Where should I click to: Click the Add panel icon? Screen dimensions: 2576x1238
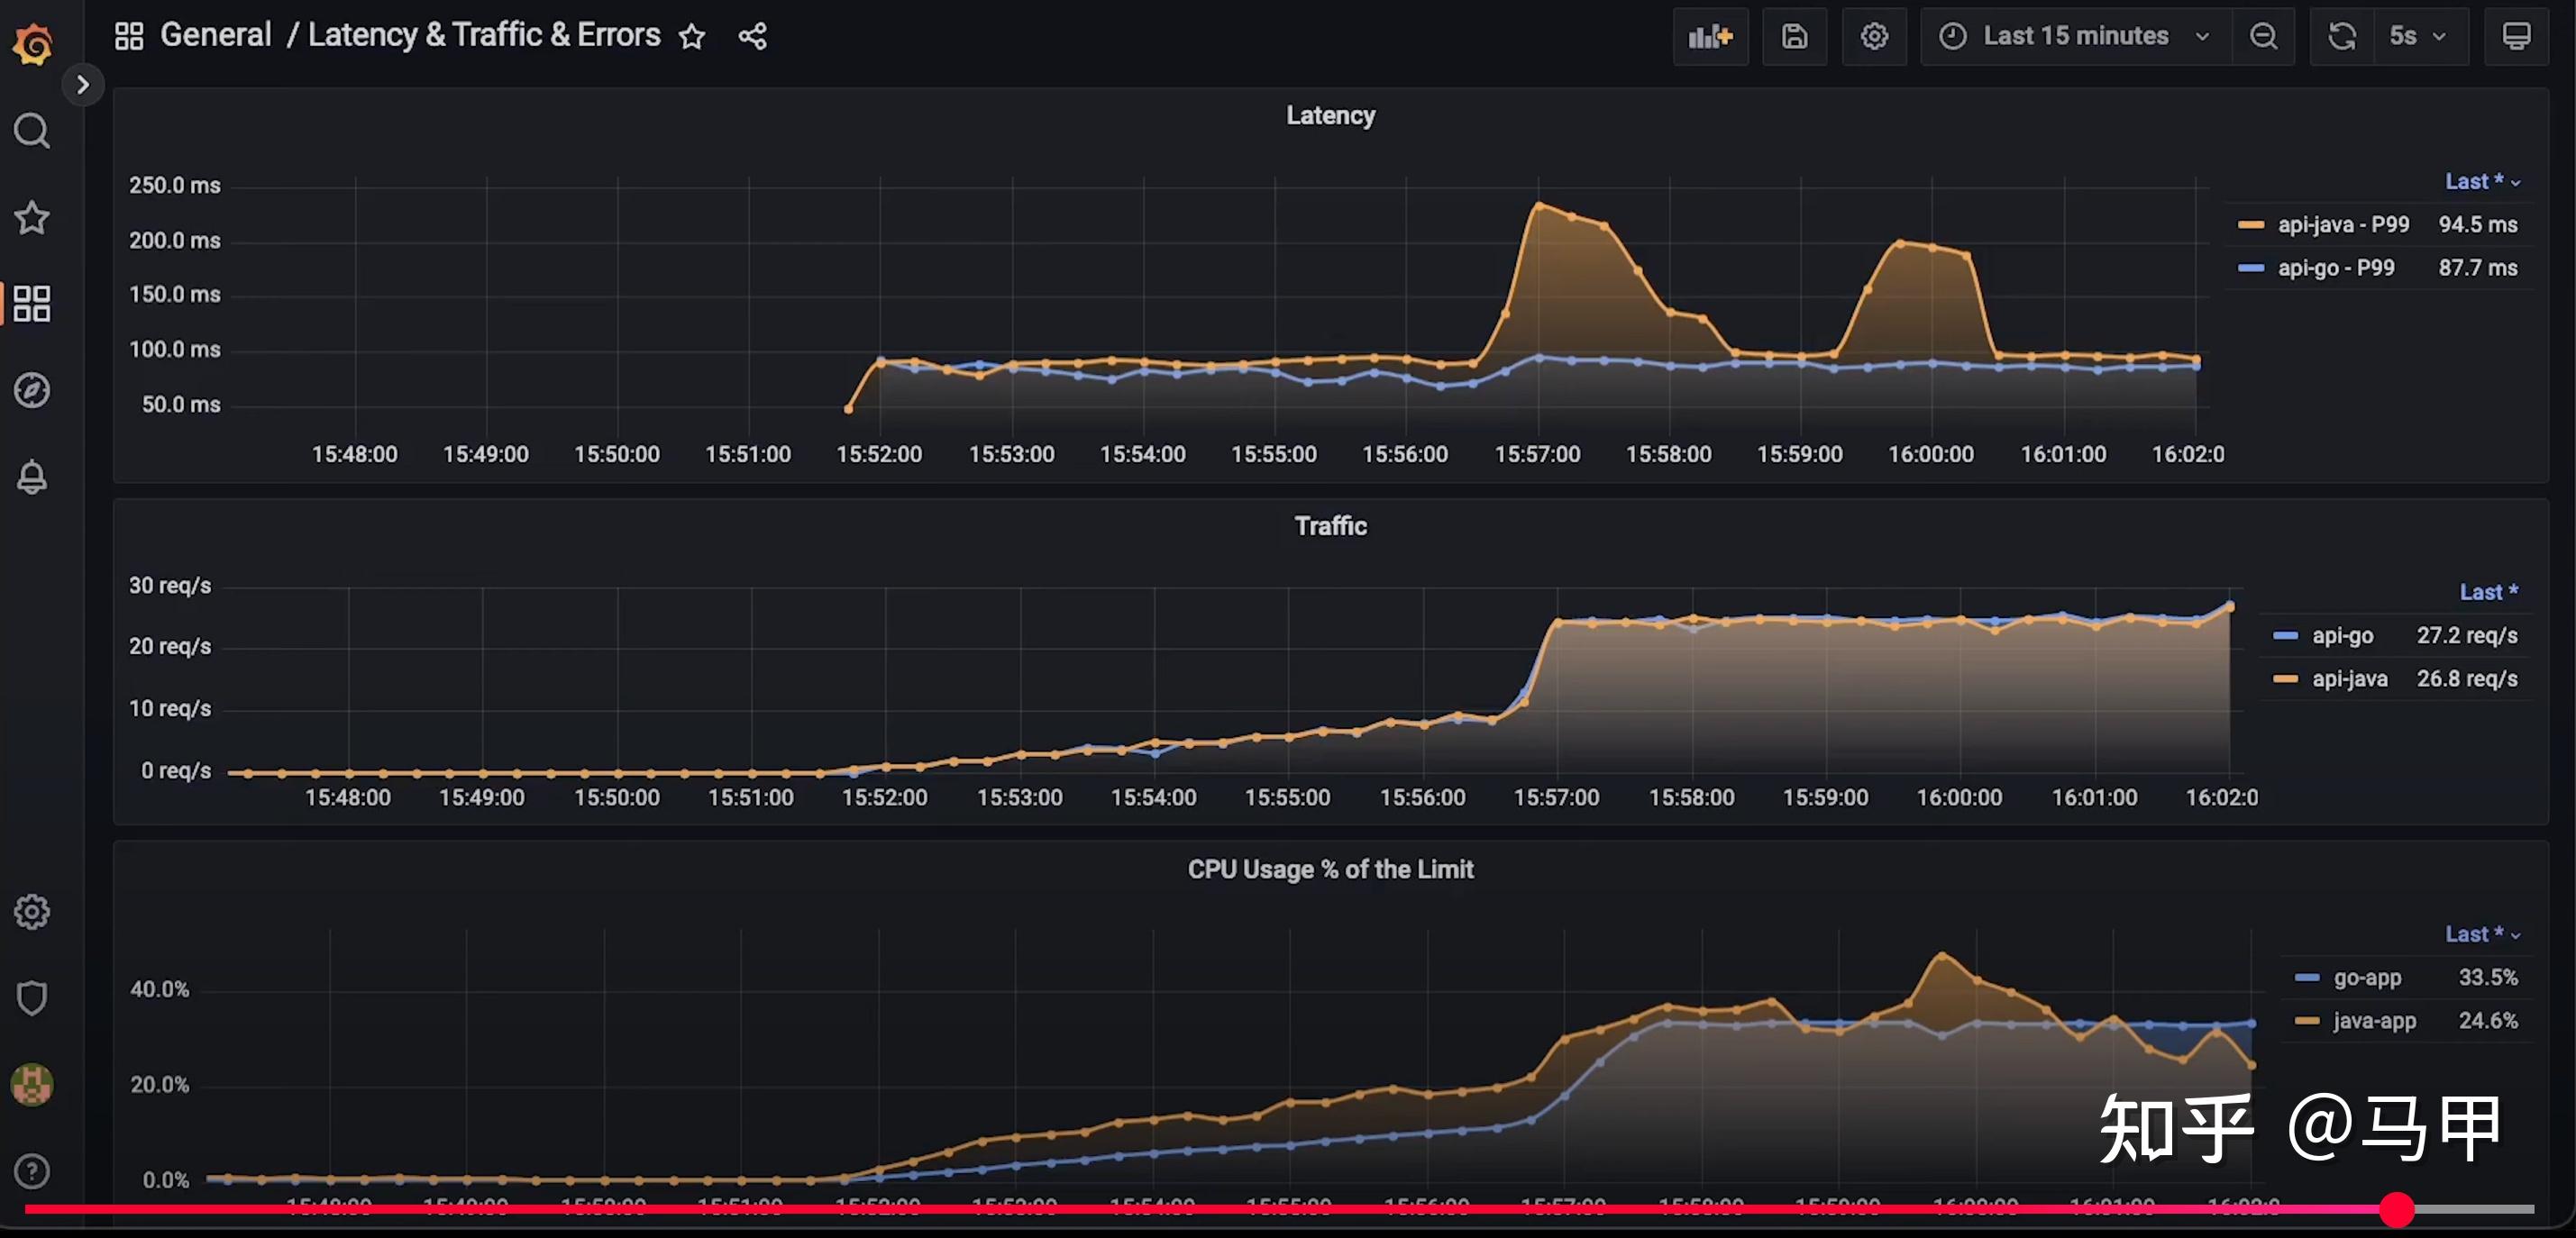click(x=1710, y=37)
